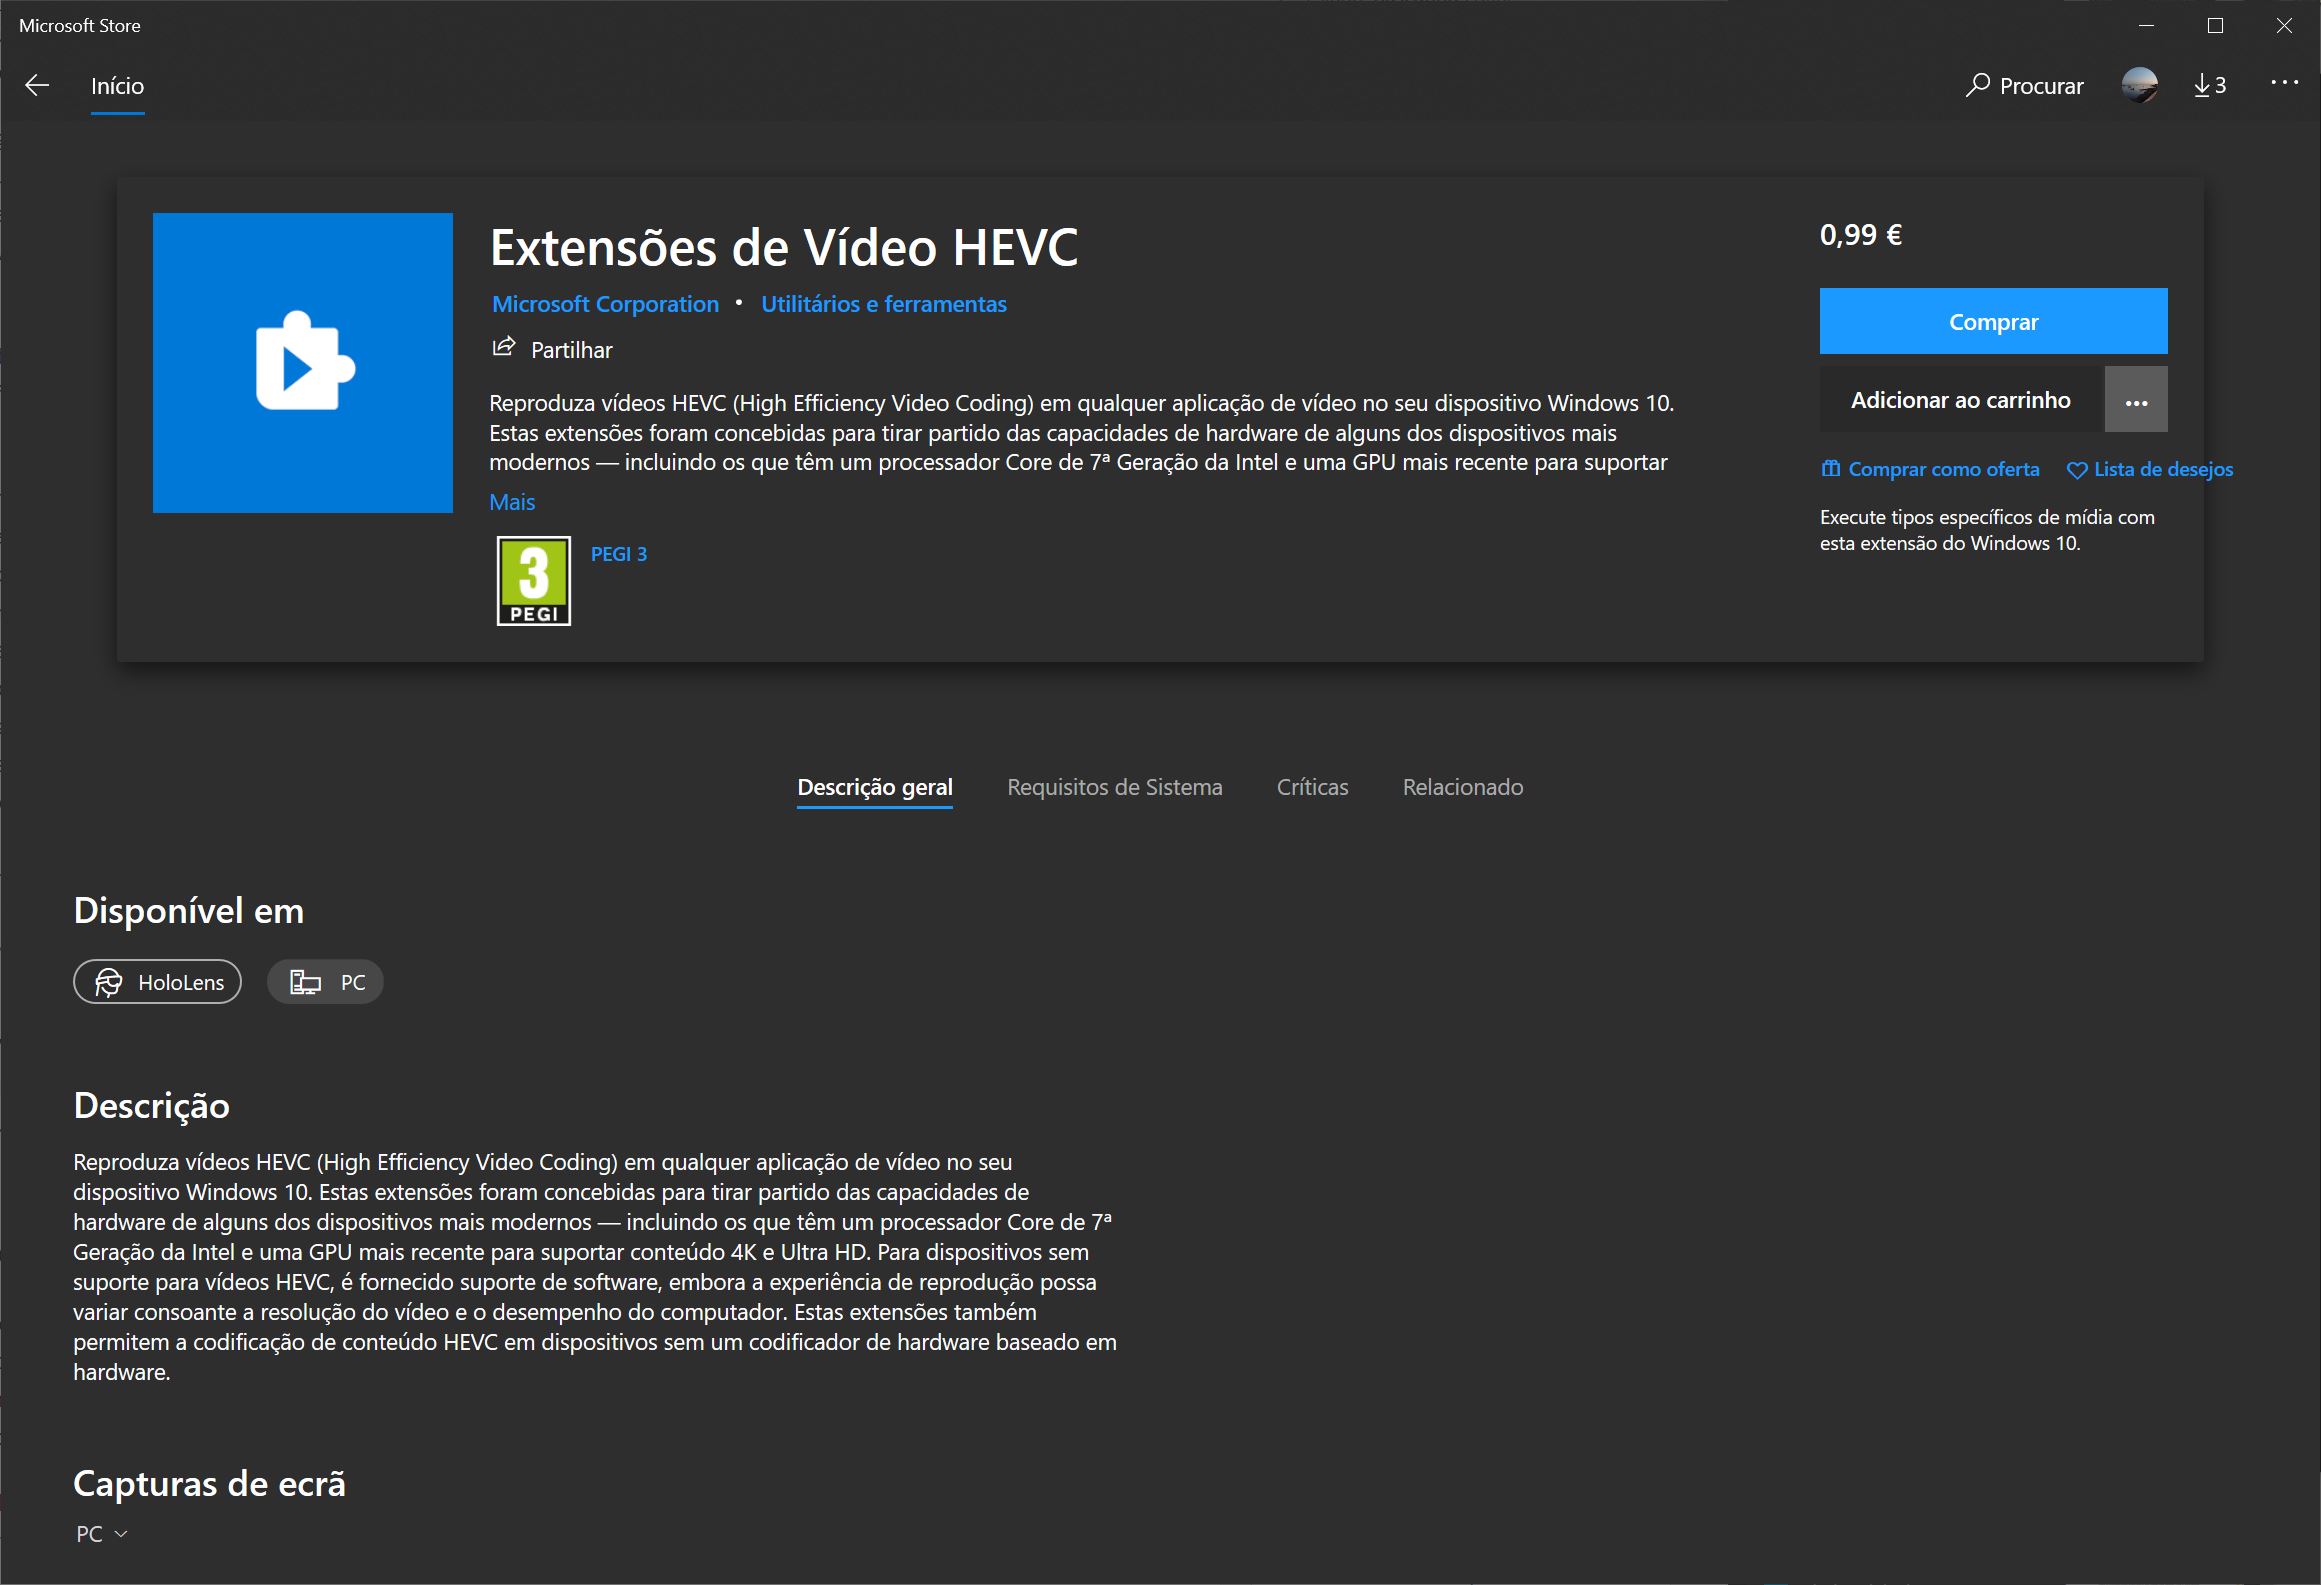
Task: Click the HEVC app puzzle icon
Action: 303,363
